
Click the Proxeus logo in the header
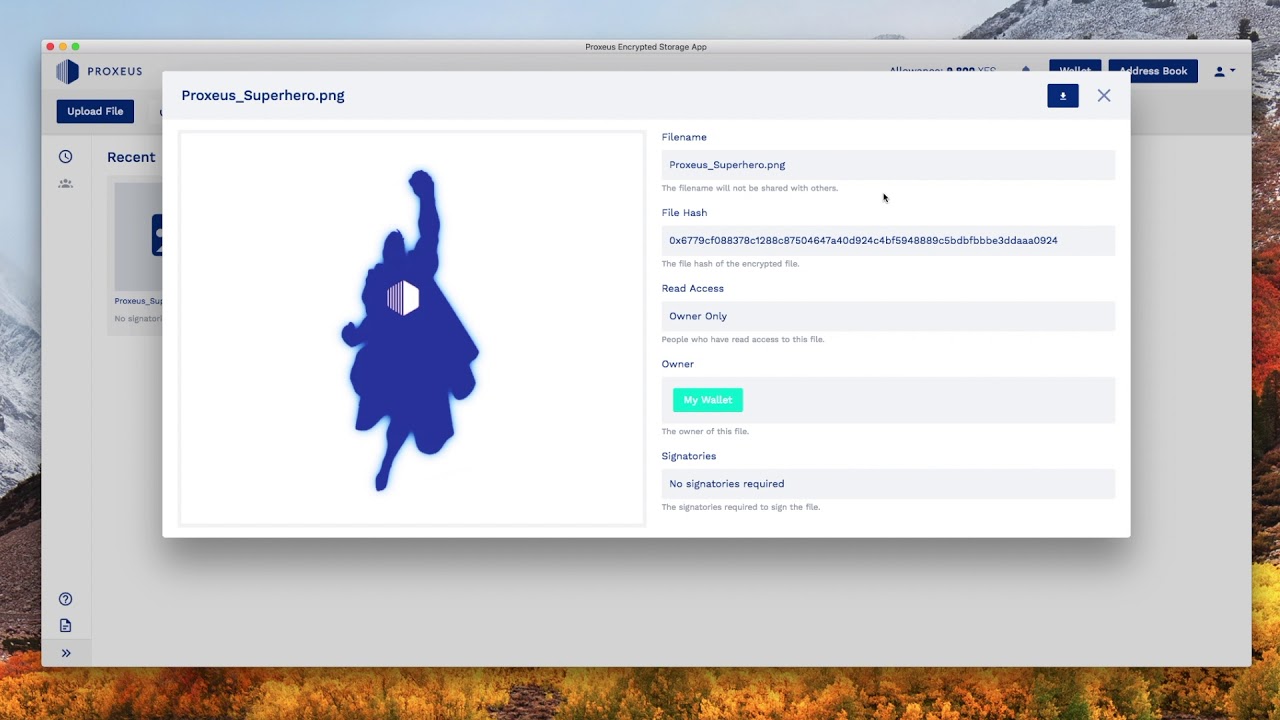(x=99, y=71)
